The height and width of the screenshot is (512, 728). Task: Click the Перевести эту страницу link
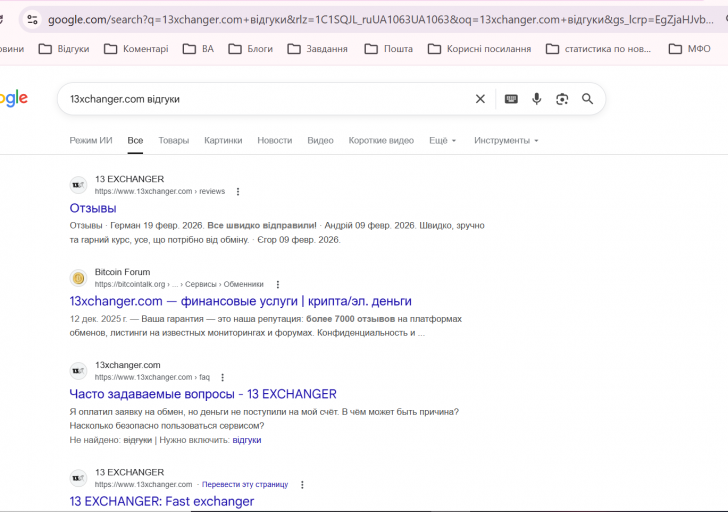245,484
